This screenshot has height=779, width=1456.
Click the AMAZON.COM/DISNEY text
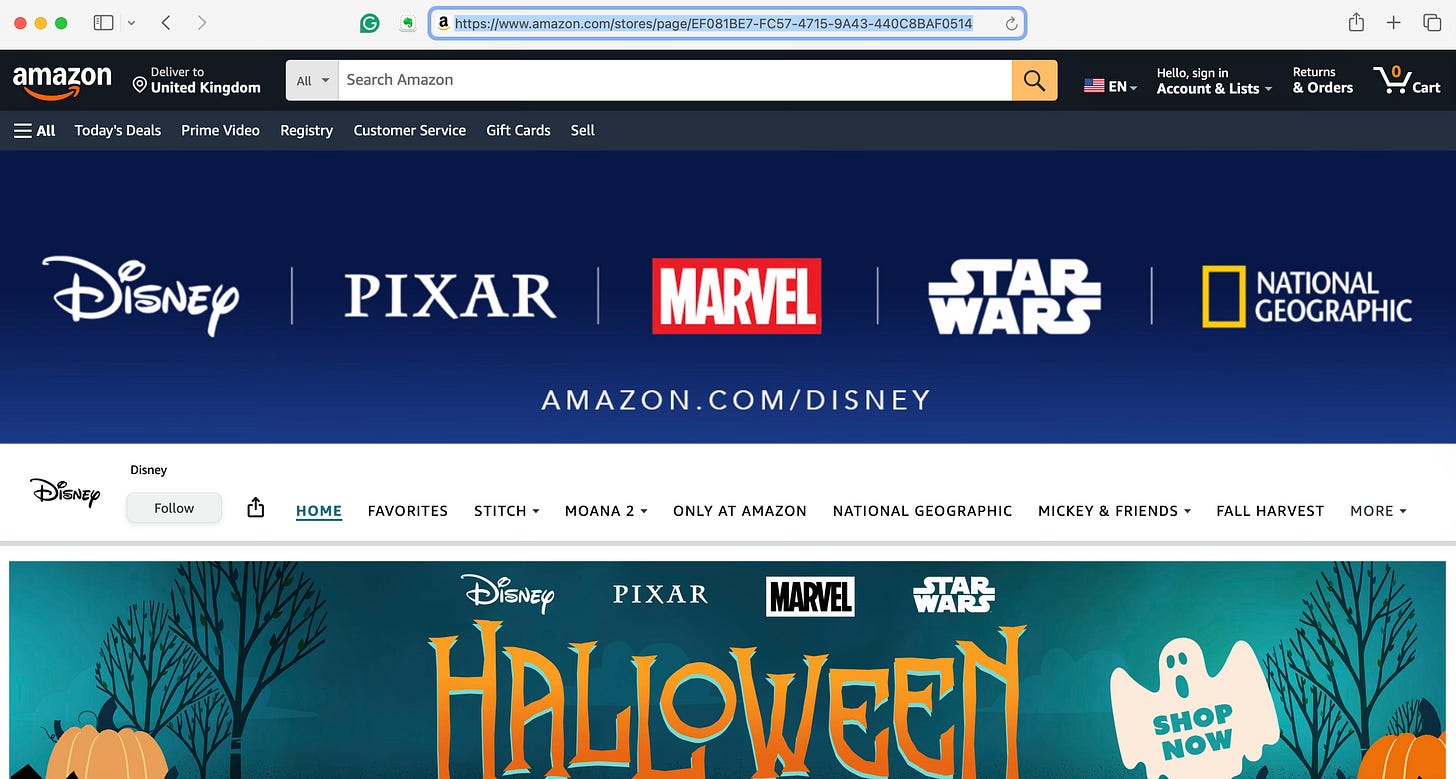[x=736, y=400]
